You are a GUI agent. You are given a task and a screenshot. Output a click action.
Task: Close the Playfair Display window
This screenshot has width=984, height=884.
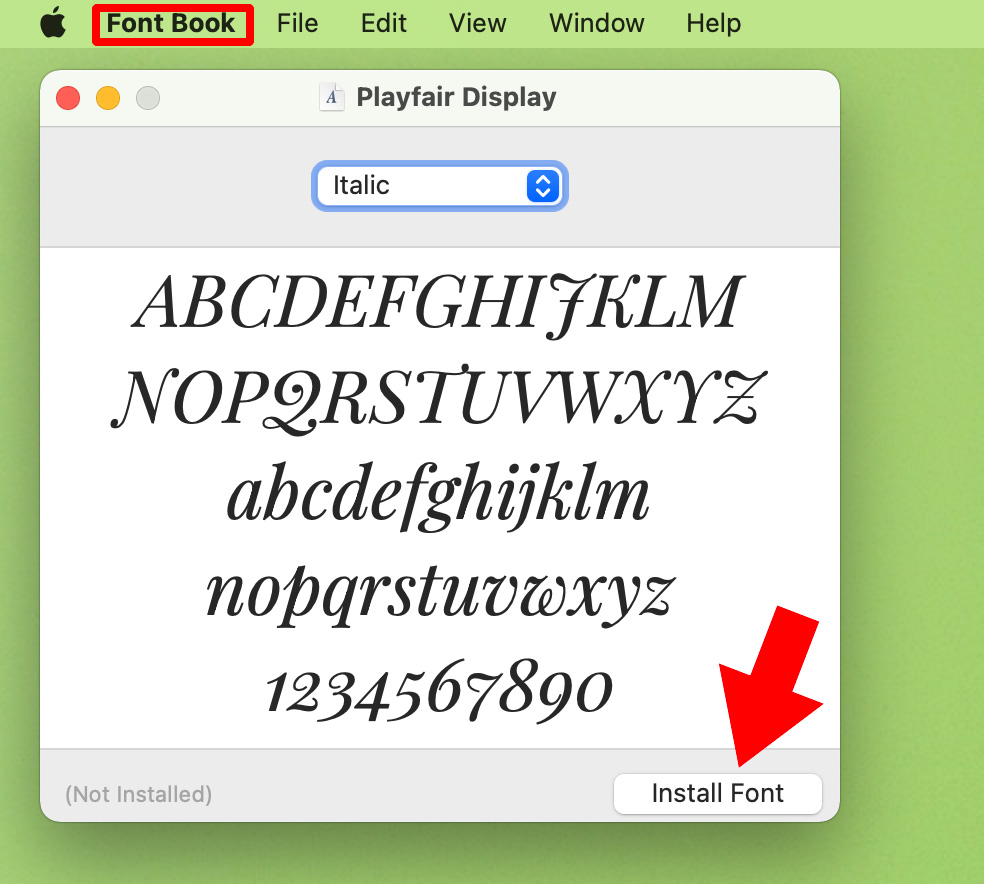68,98
